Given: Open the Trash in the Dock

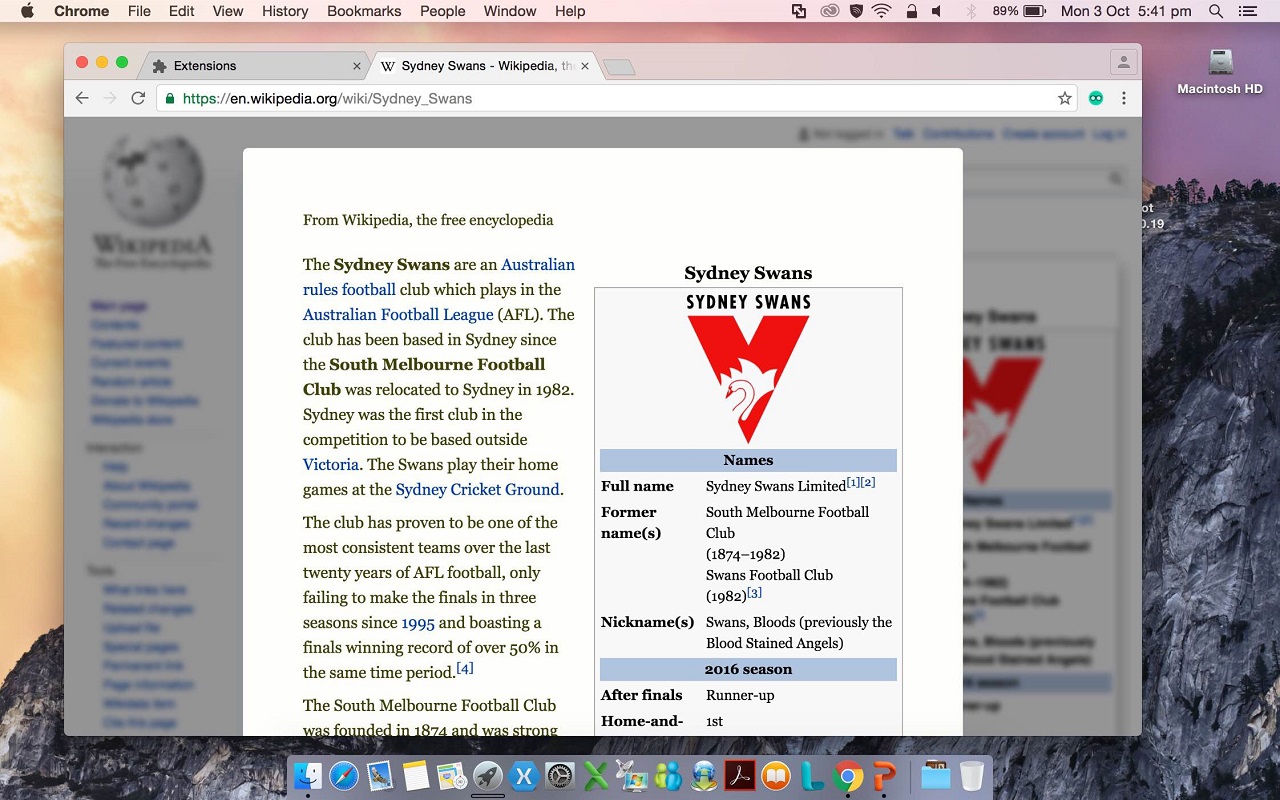Looking at the screenshot, I should (x=971, y=776).
